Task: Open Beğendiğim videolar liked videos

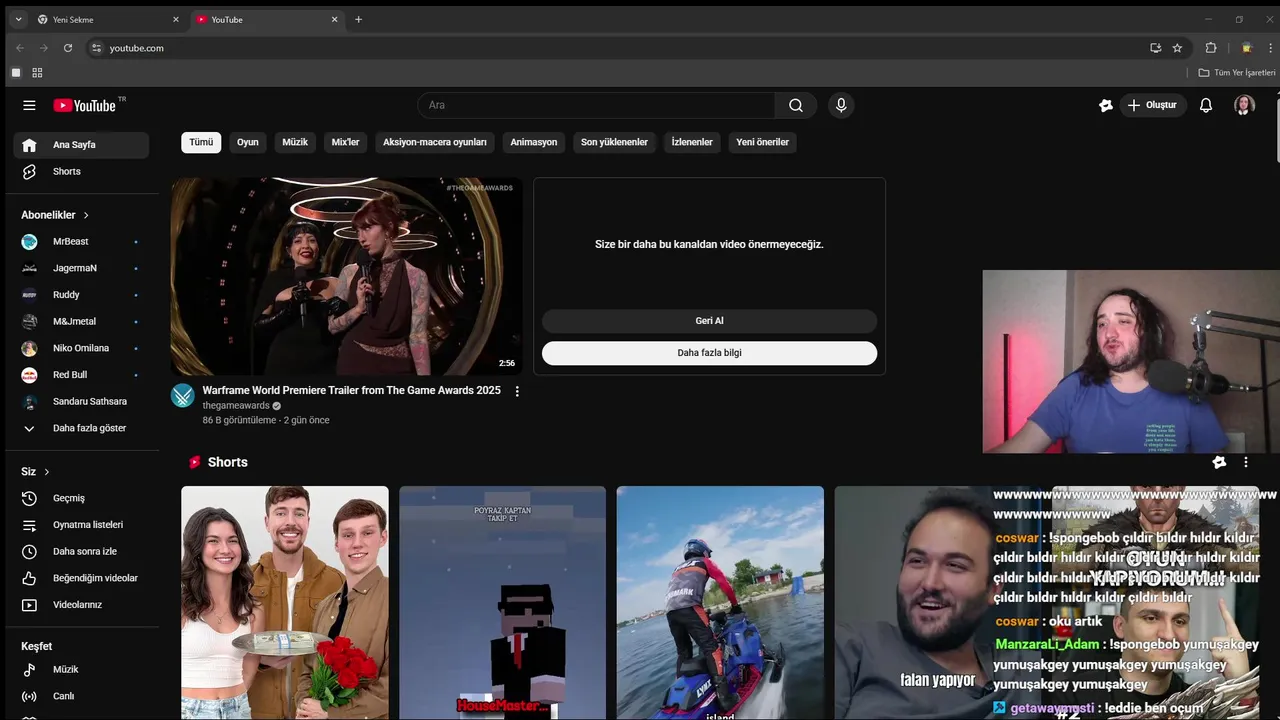Action: 81,578
